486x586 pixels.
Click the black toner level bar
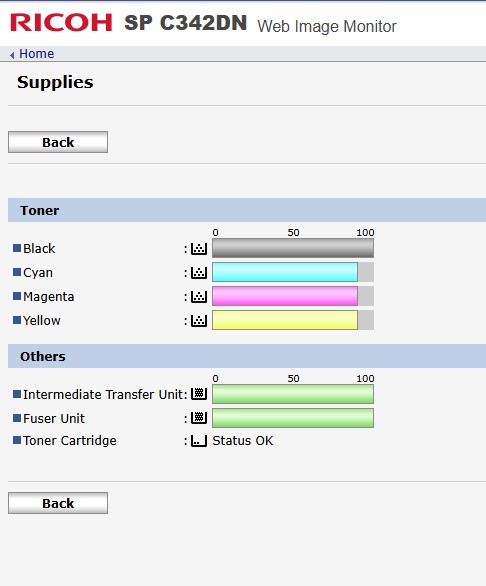293,248
